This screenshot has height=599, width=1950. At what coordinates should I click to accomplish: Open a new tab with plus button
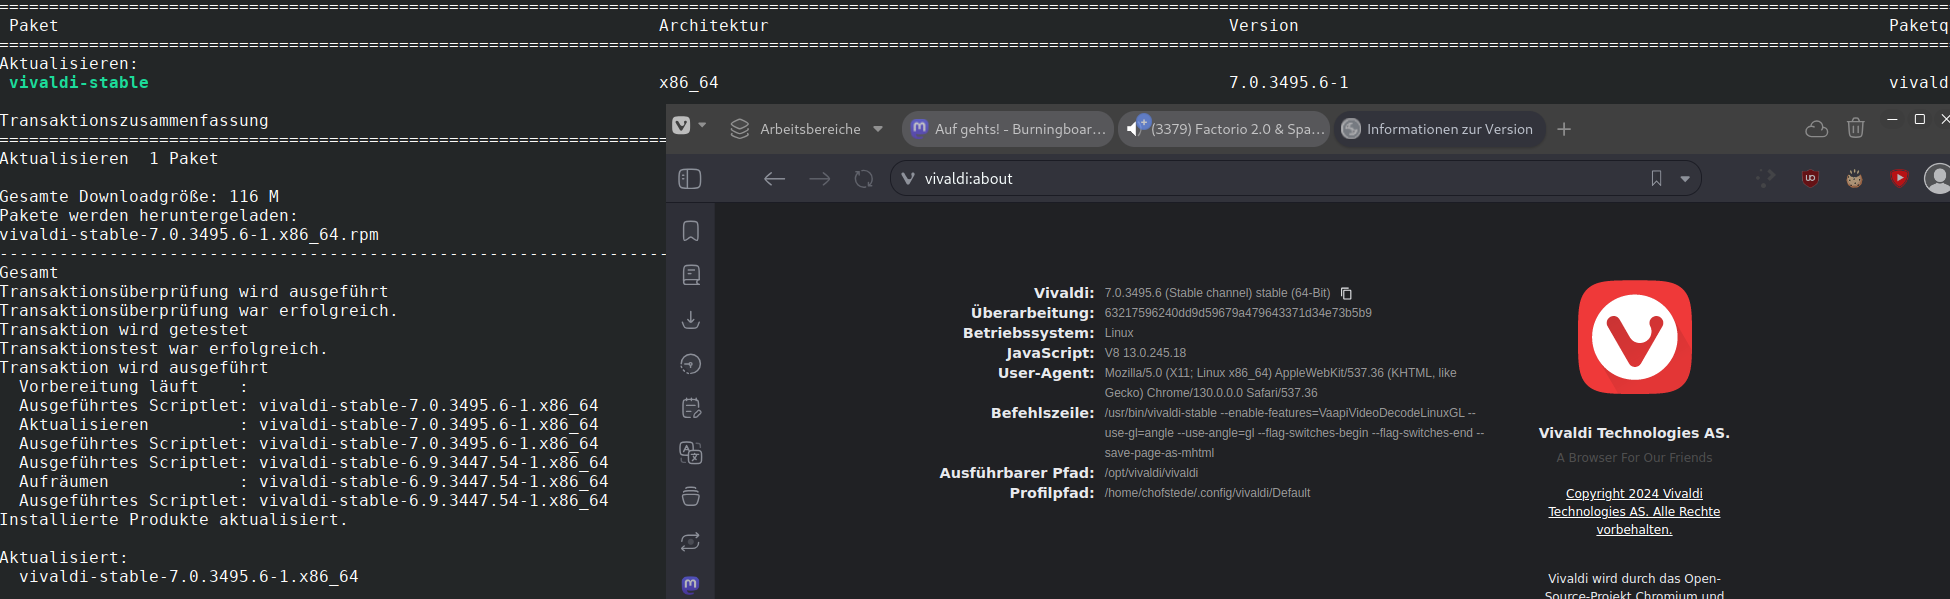coord(1564,129)
